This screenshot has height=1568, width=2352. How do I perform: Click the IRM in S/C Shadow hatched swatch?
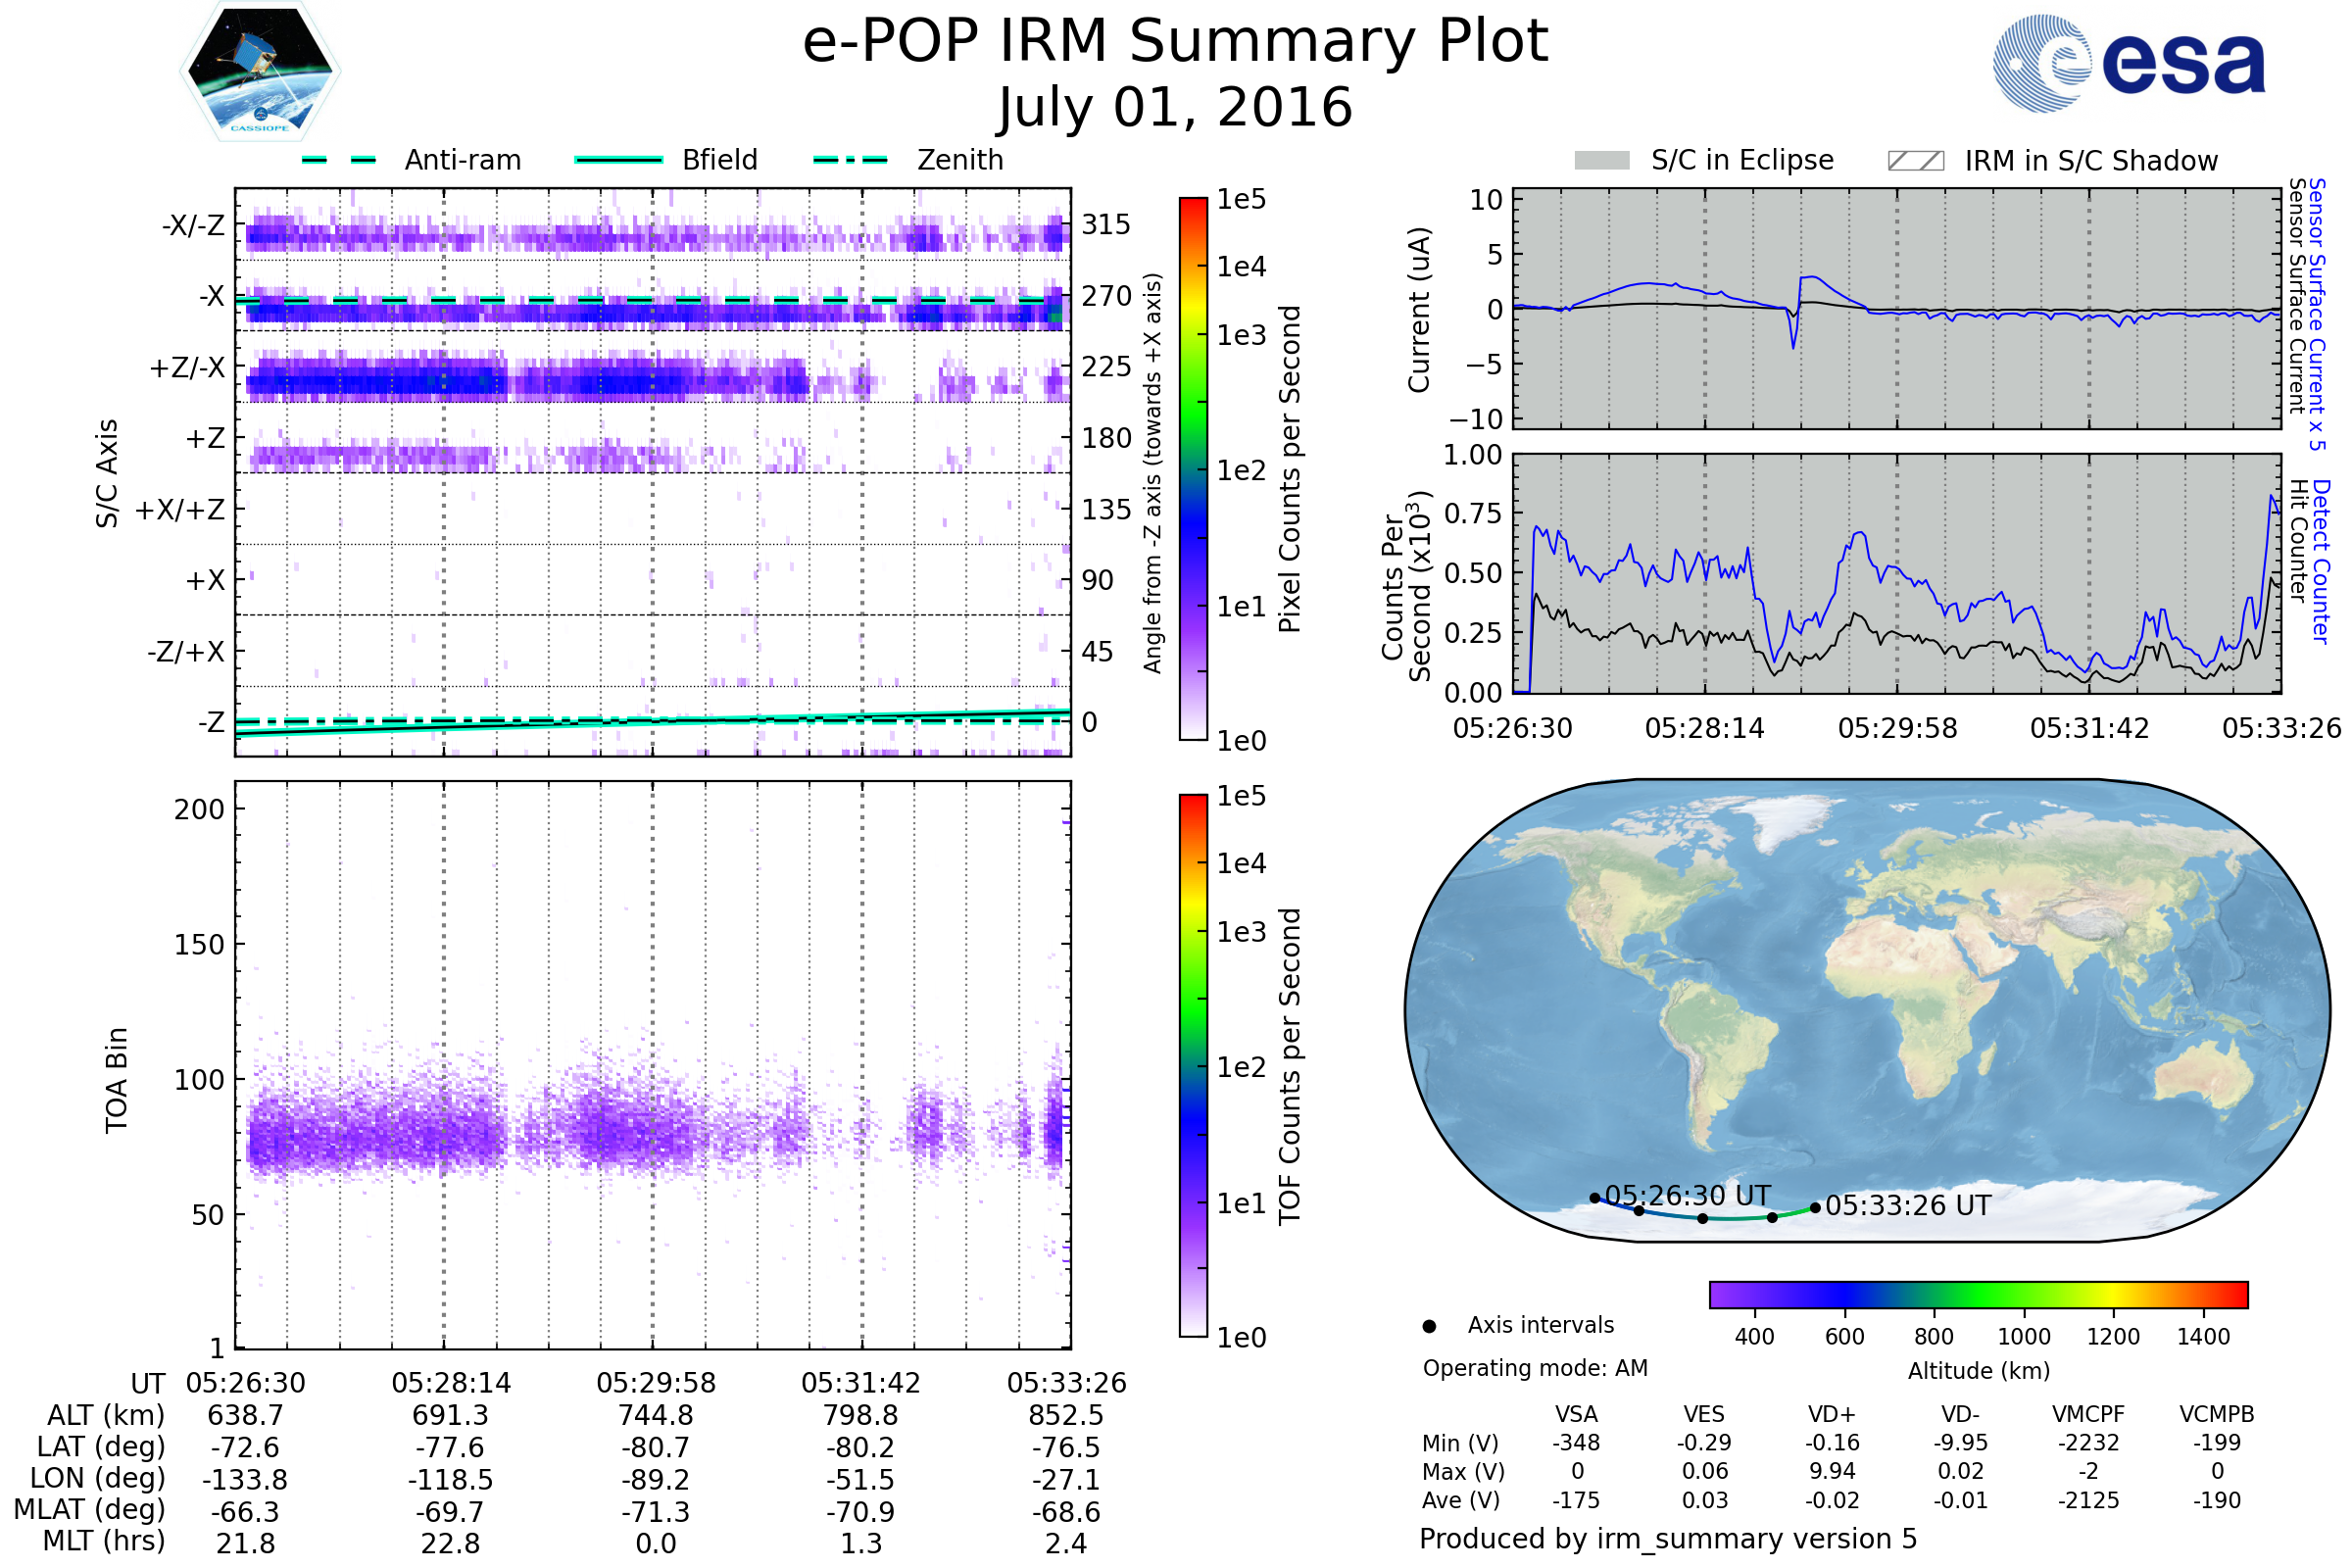pyautogui.click(x=1915, y=161)
